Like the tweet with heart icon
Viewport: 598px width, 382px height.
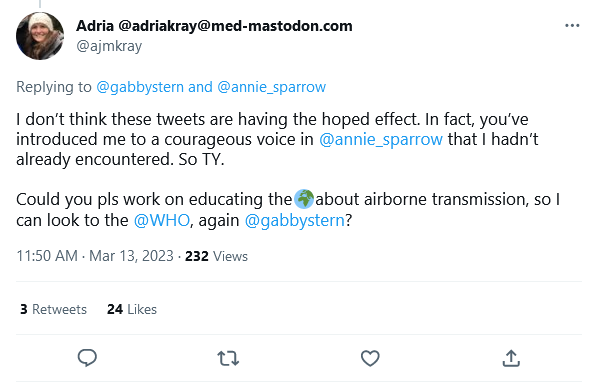click(x=370, y=358)
